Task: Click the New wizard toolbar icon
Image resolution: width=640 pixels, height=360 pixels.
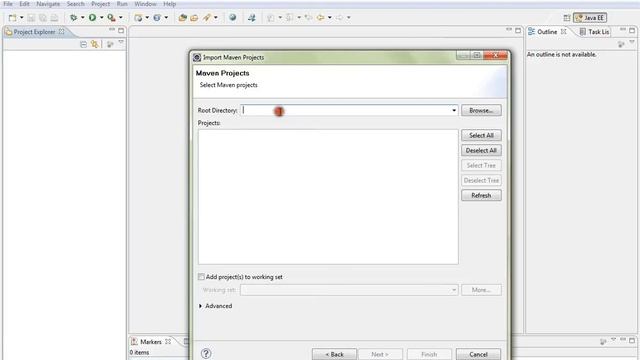Action: (13, 18)
